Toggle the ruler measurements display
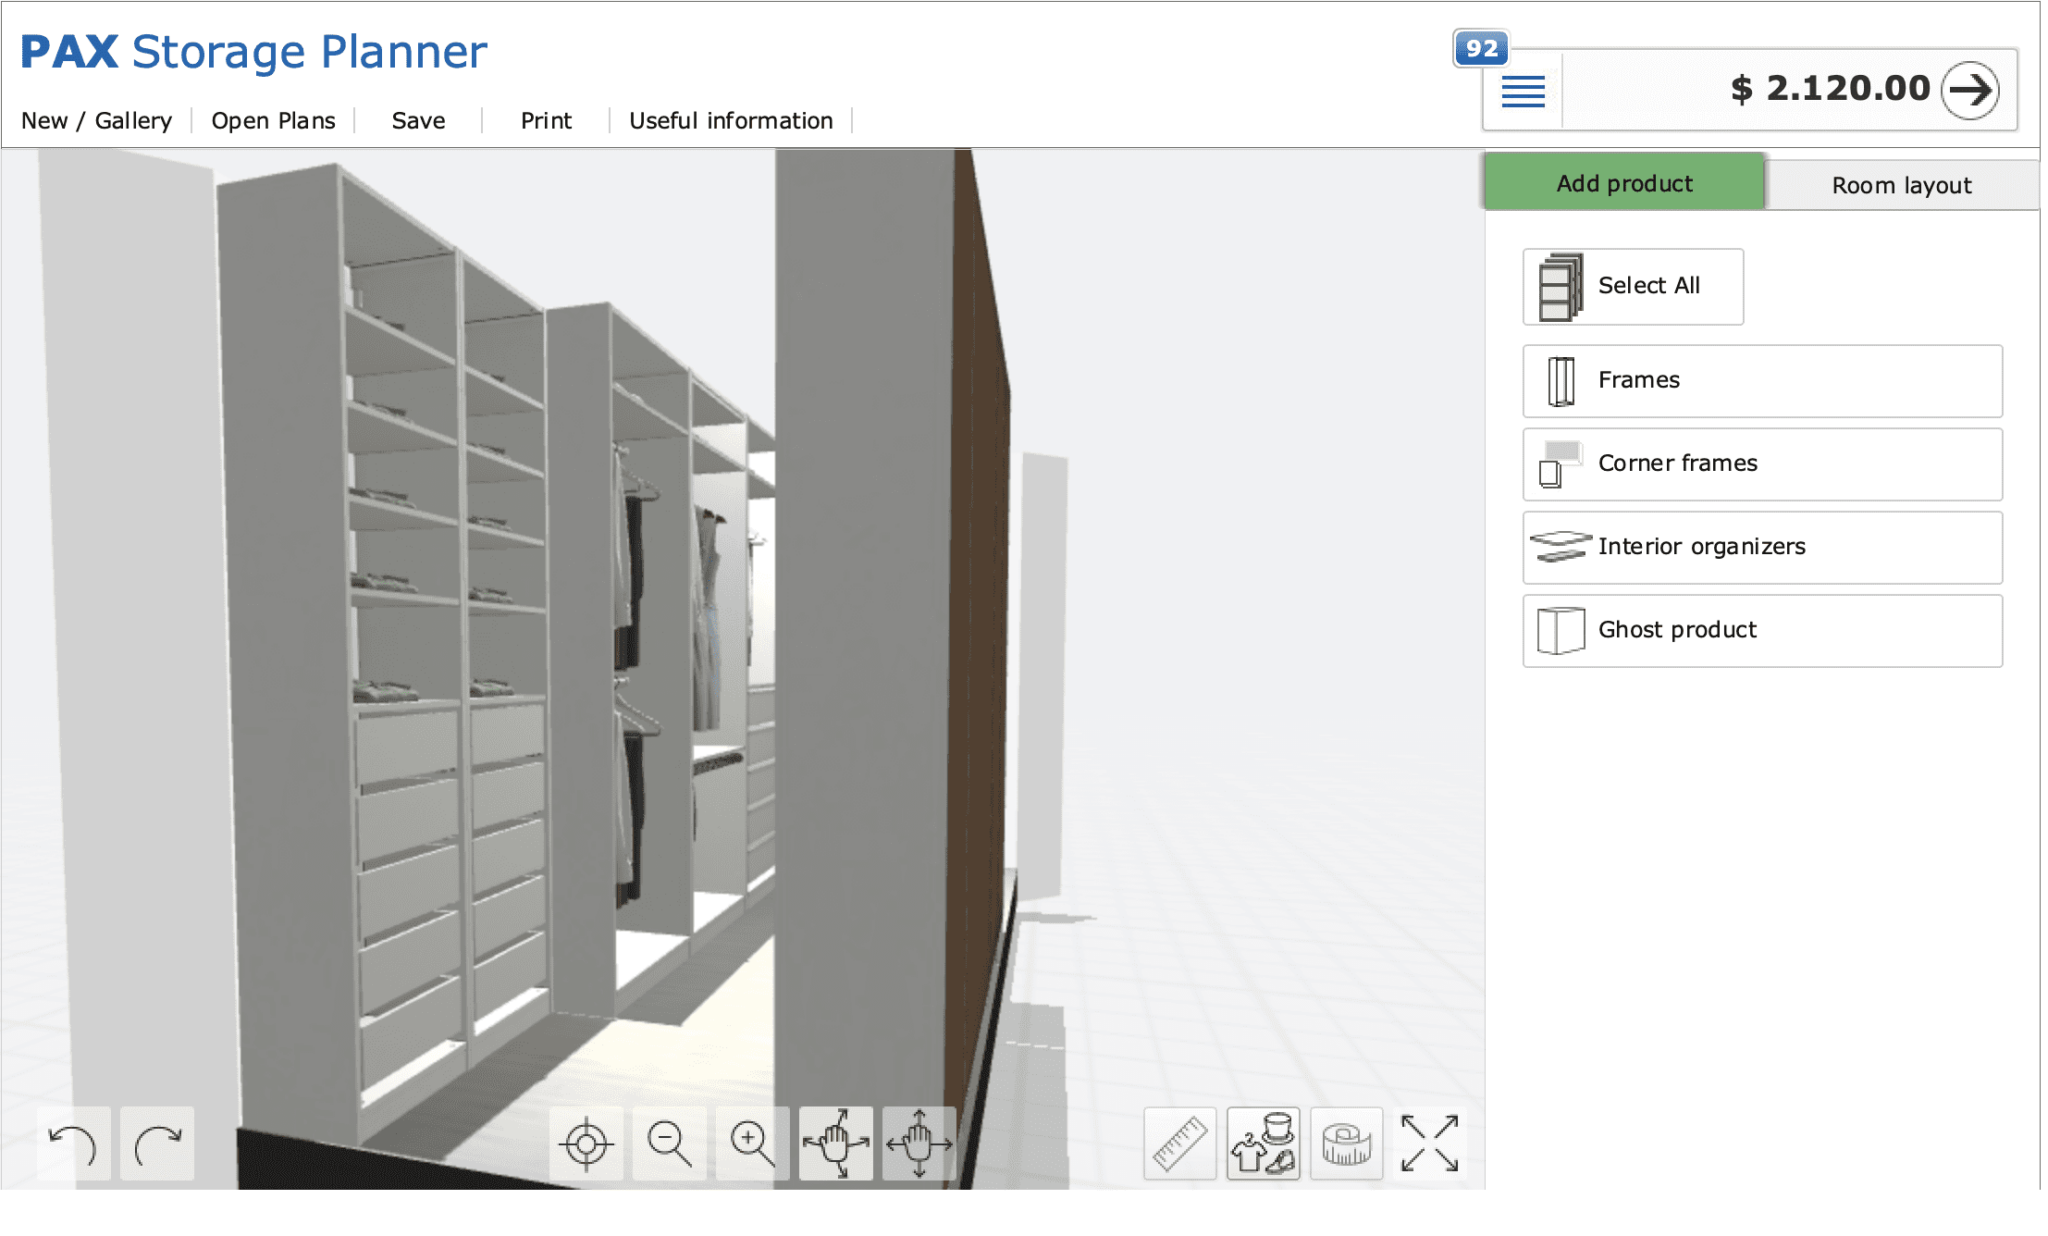Image resolution: width=2048 pixels, height=1236 pixels. [1180, 1143]
